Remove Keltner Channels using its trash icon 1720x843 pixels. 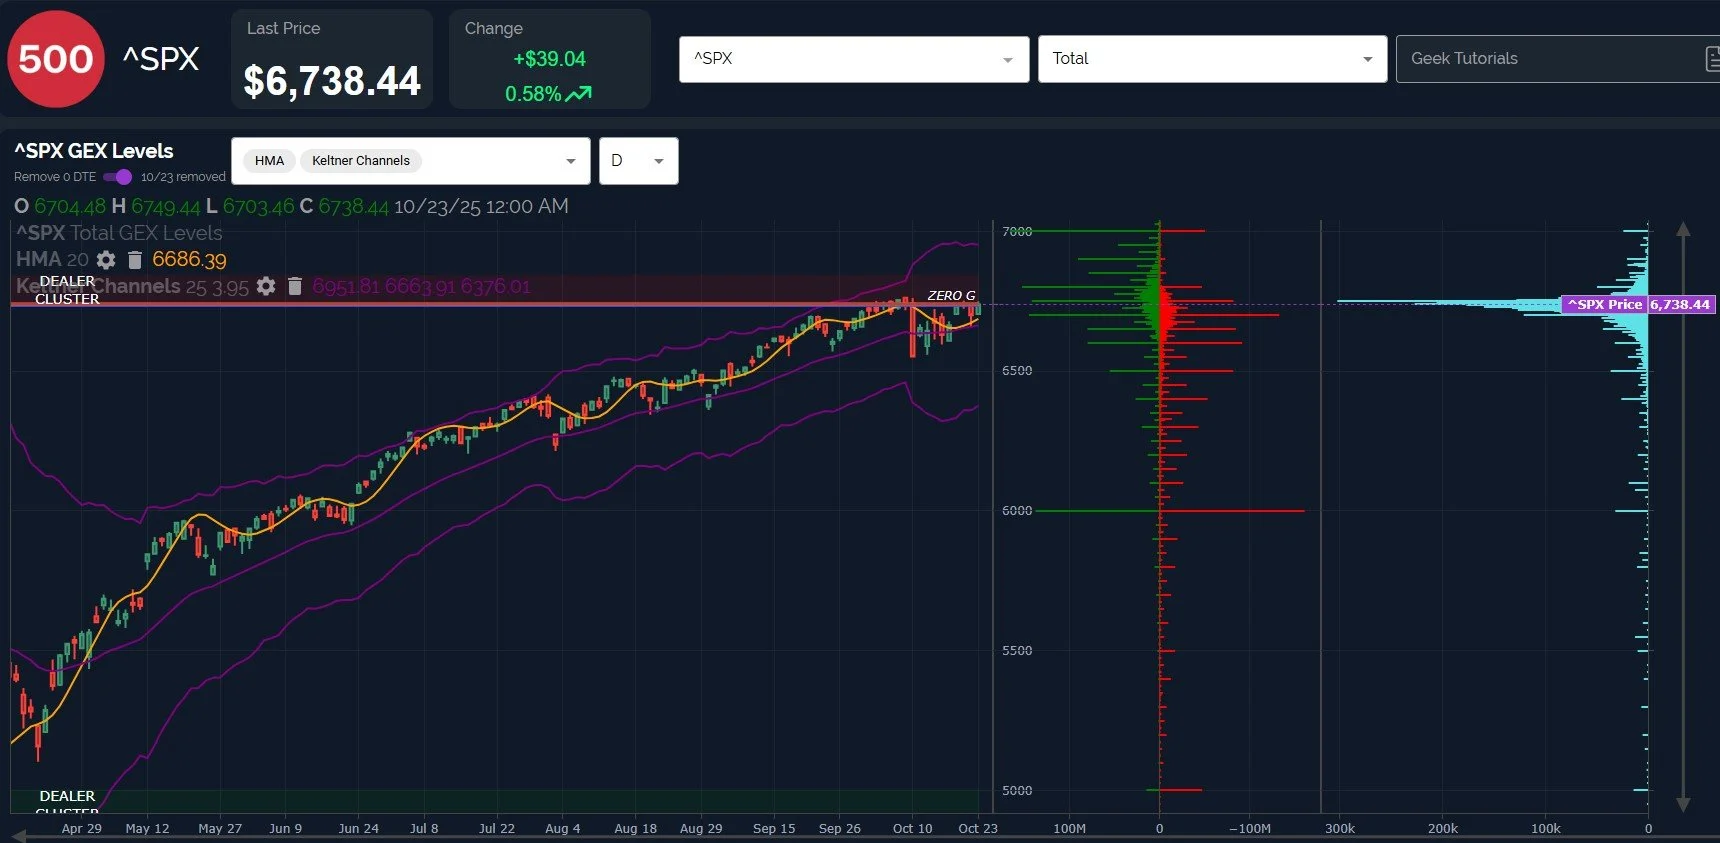point(295,286)
